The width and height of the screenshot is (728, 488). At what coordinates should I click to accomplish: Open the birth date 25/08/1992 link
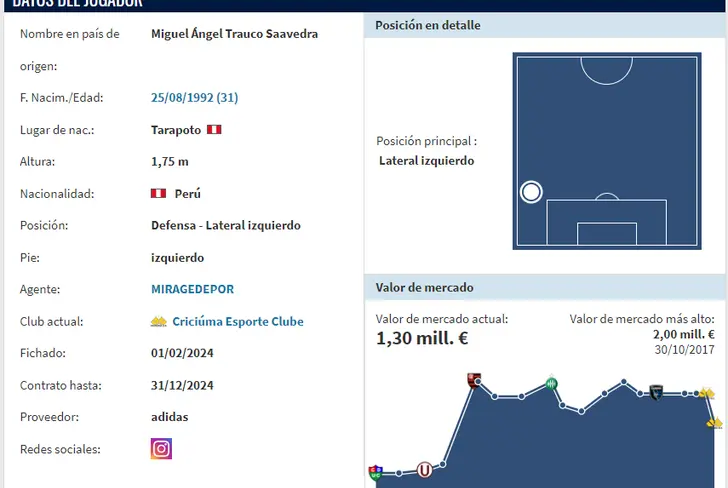tap(194, 98)
